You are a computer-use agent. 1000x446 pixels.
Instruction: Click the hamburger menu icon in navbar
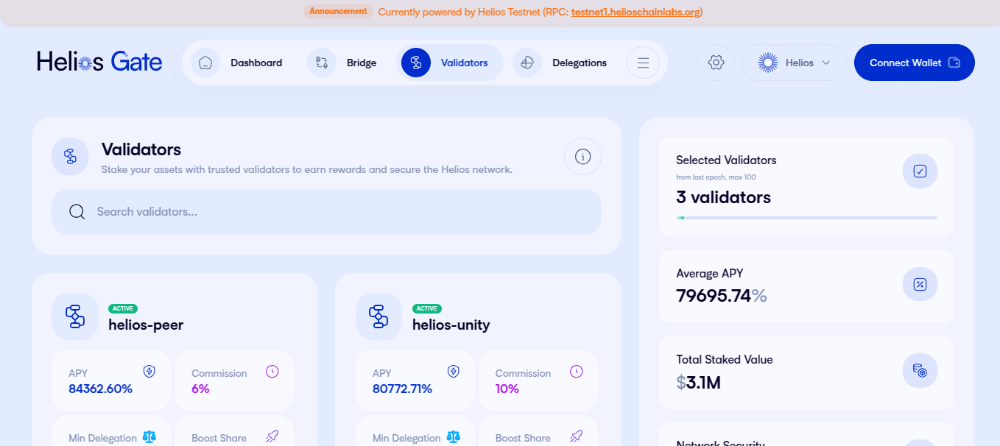pyautogui.click(x=643, y=63)
